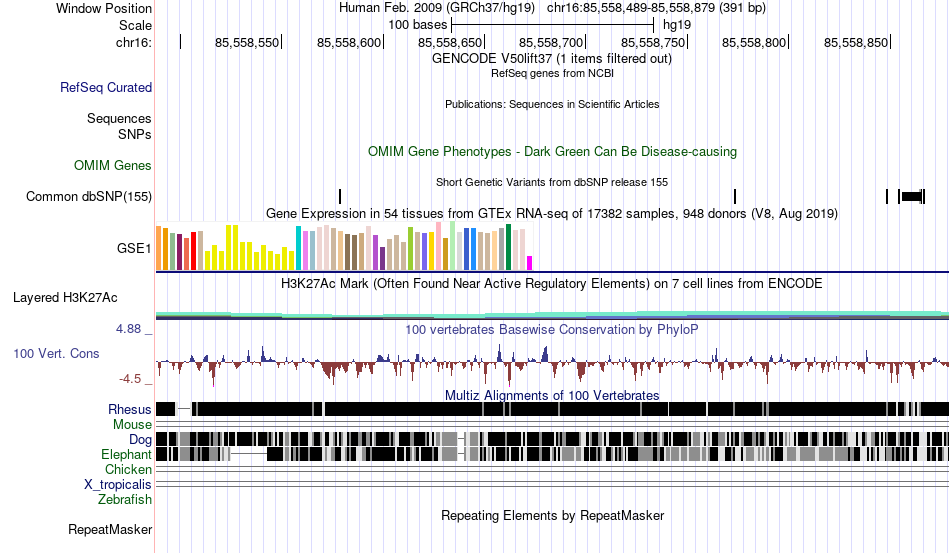Select the Common dbSNP(155) track label
Viewport: 950px width, 553px height.
88,196
